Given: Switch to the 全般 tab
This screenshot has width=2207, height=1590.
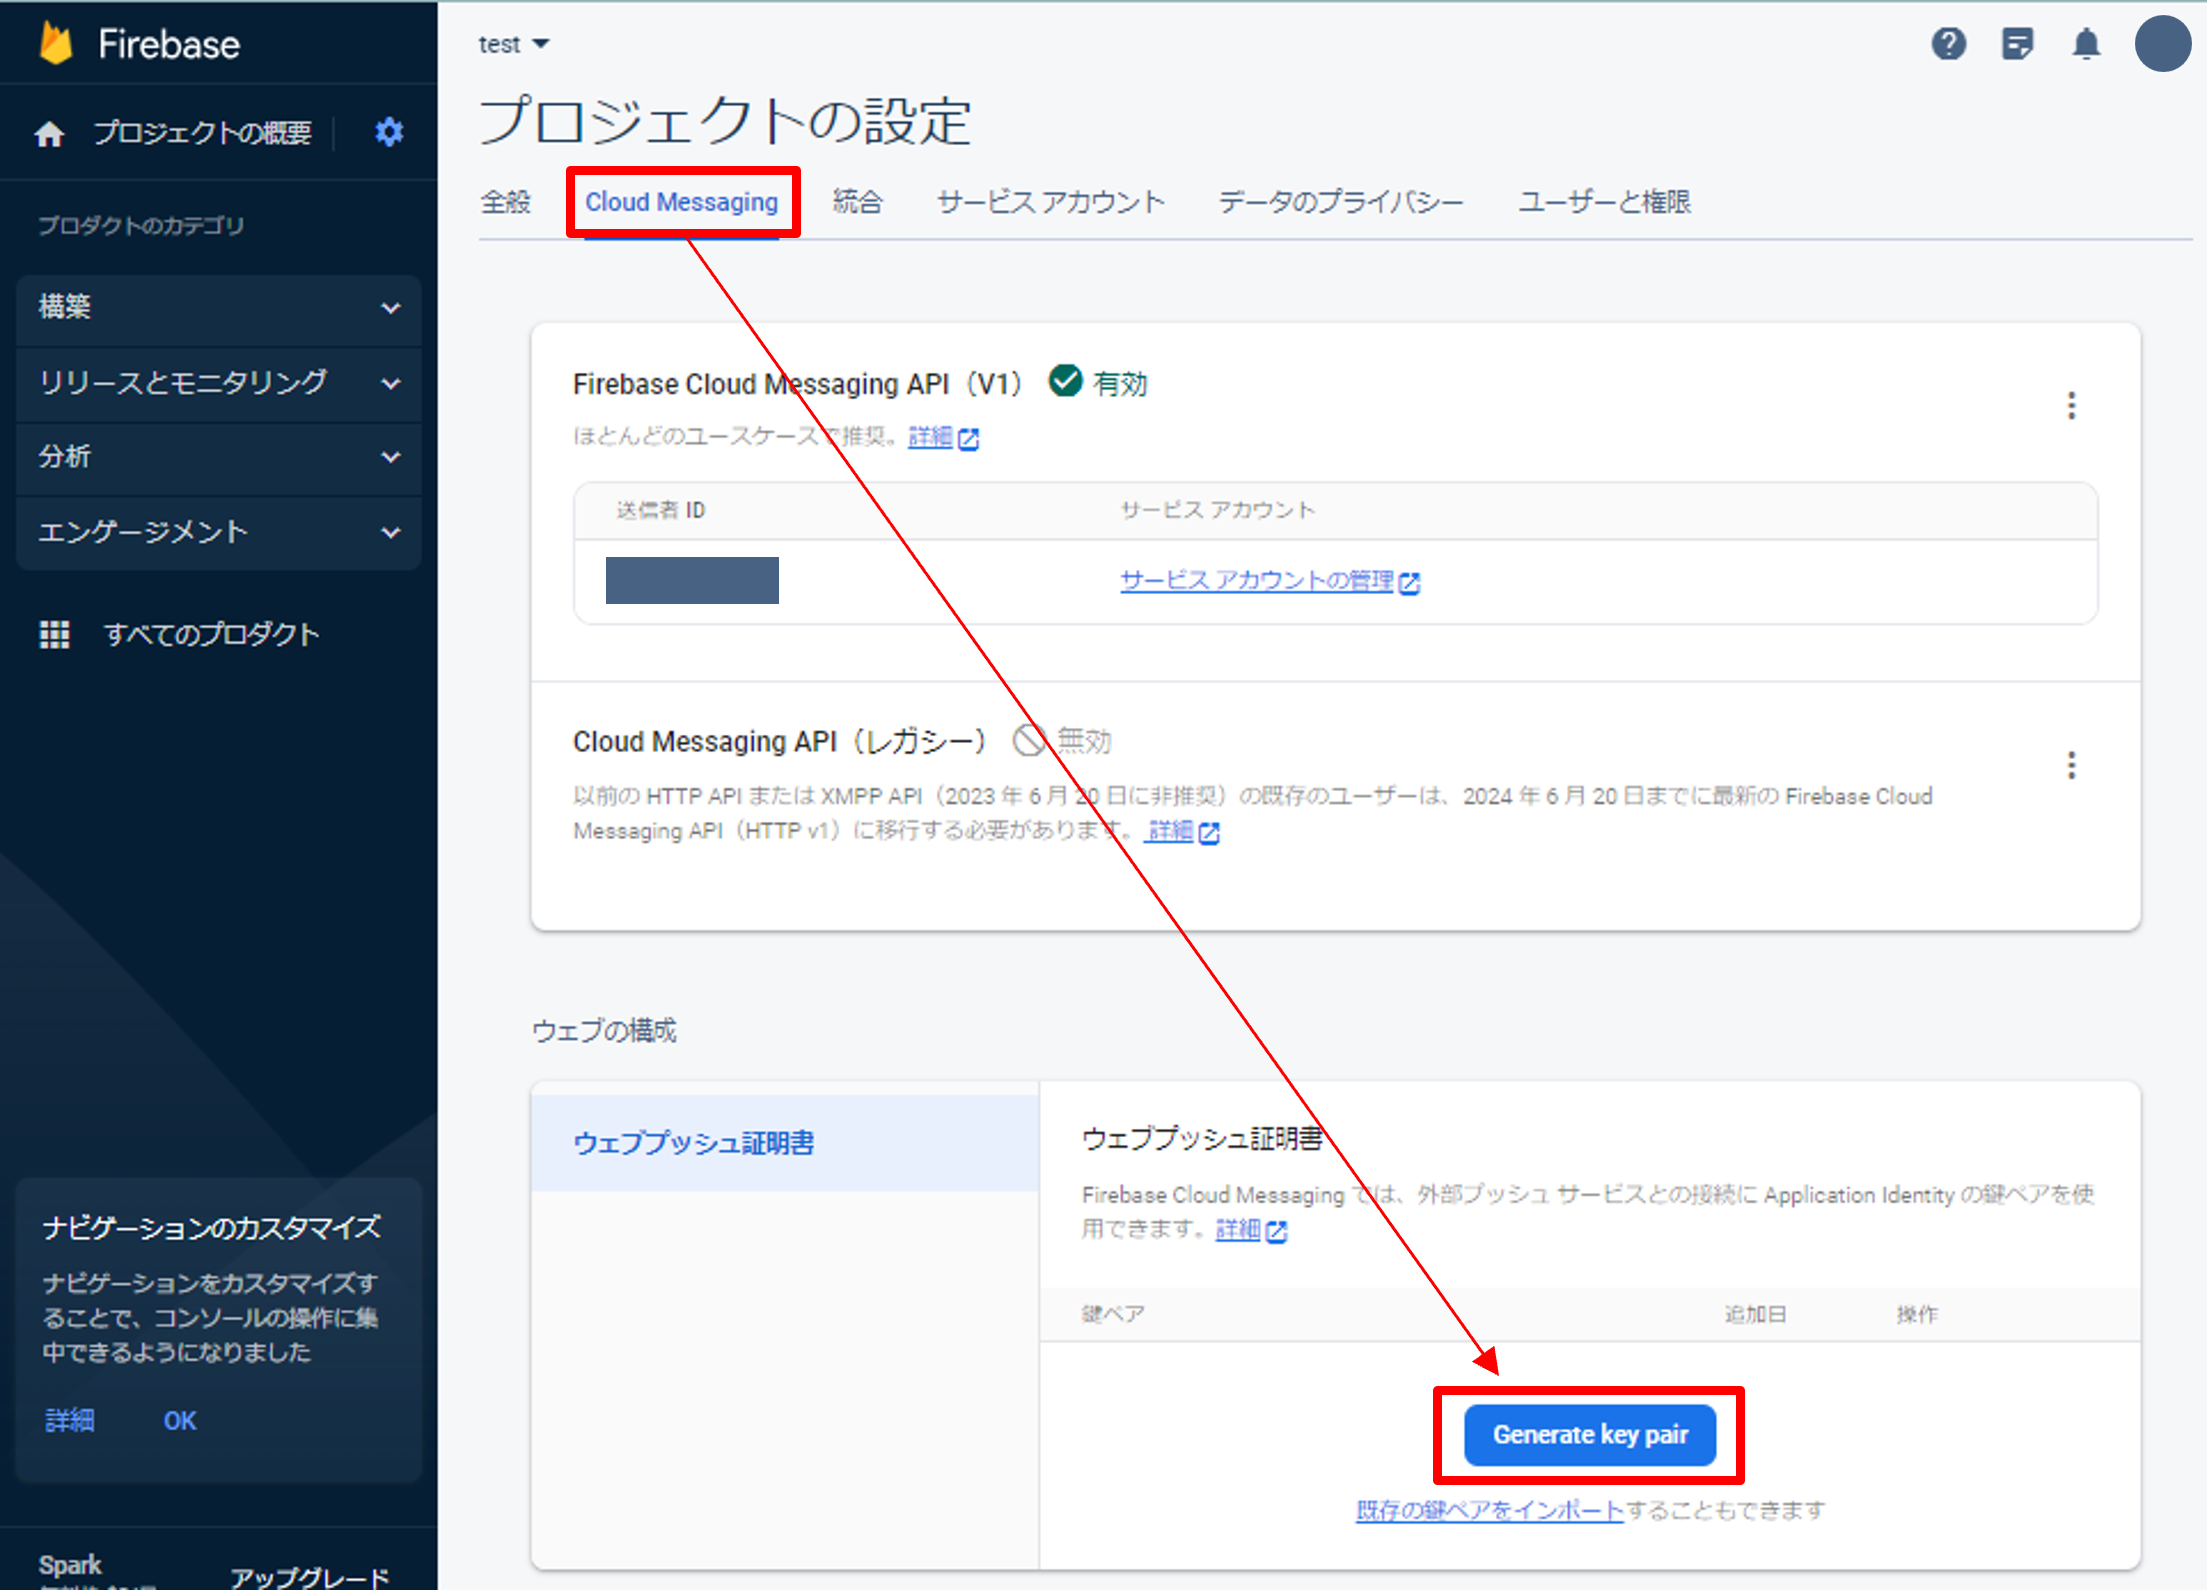Looking at the screenshot, I should pos(506,202).
